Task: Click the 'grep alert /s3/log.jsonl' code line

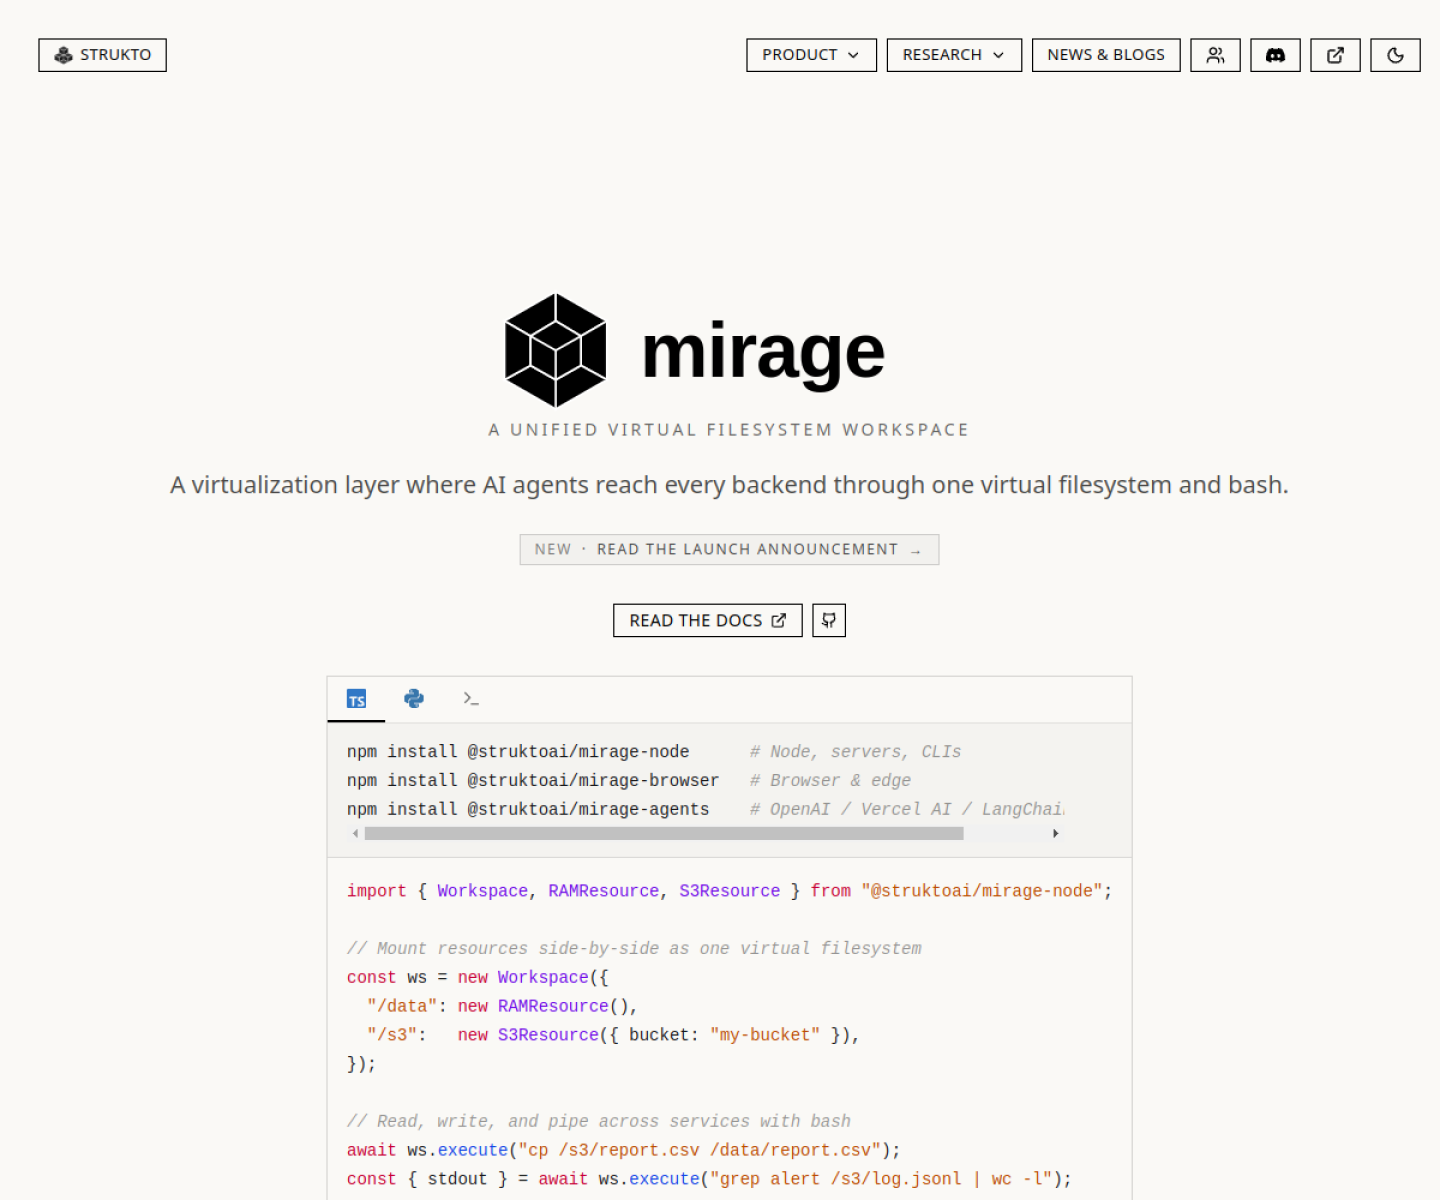Action: [709, 1179]
